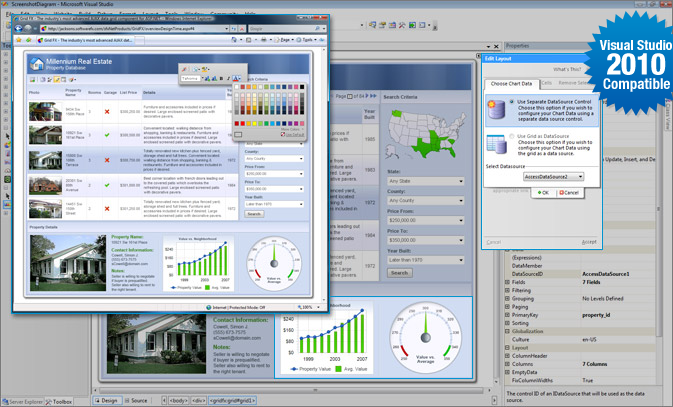
Task: Click the Print icon in the browser toolbar
Action: click(x=264, y=40)
